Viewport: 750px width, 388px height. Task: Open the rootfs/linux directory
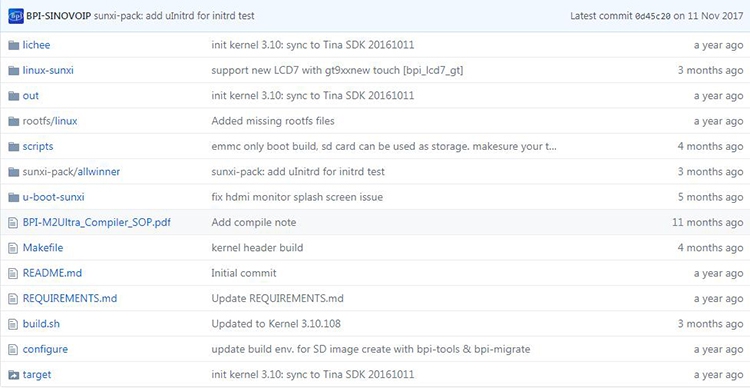pos(50,121)
